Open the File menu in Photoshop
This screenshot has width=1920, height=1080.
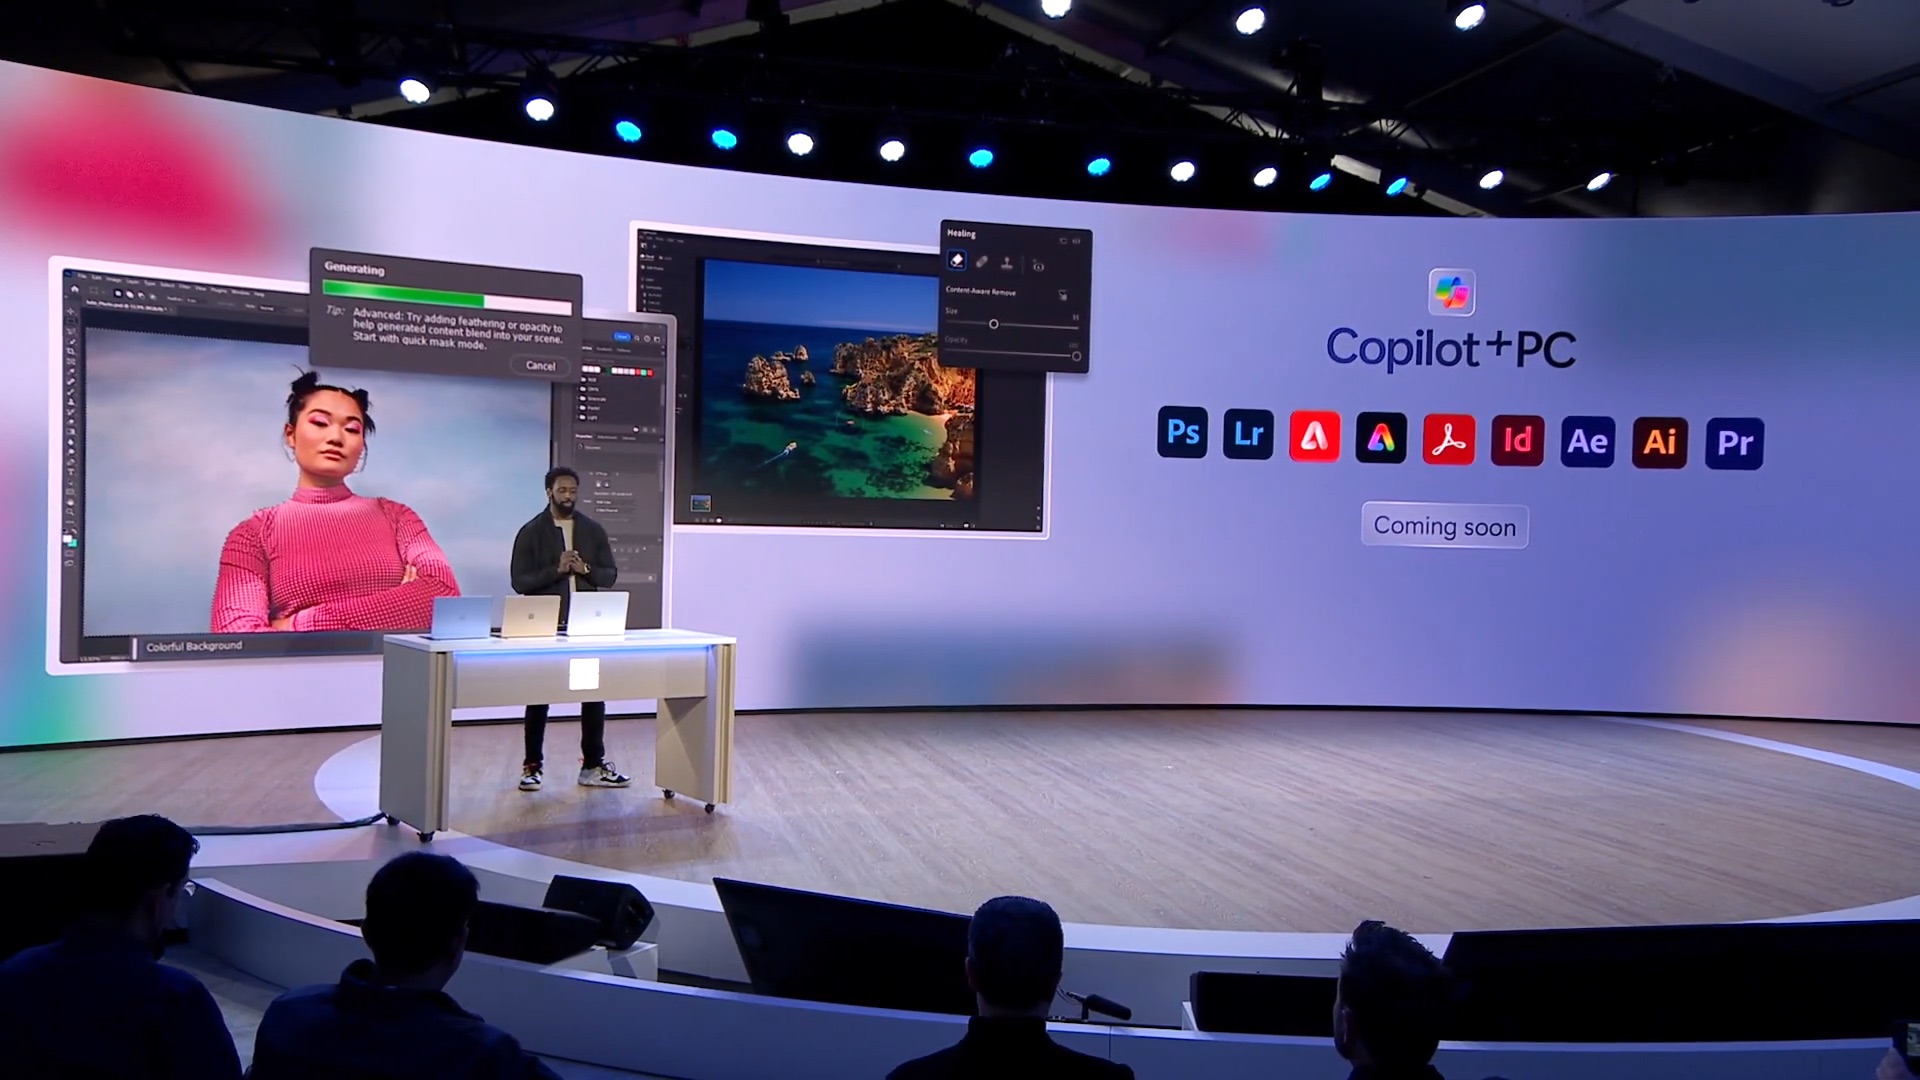(x=82, y=276)
